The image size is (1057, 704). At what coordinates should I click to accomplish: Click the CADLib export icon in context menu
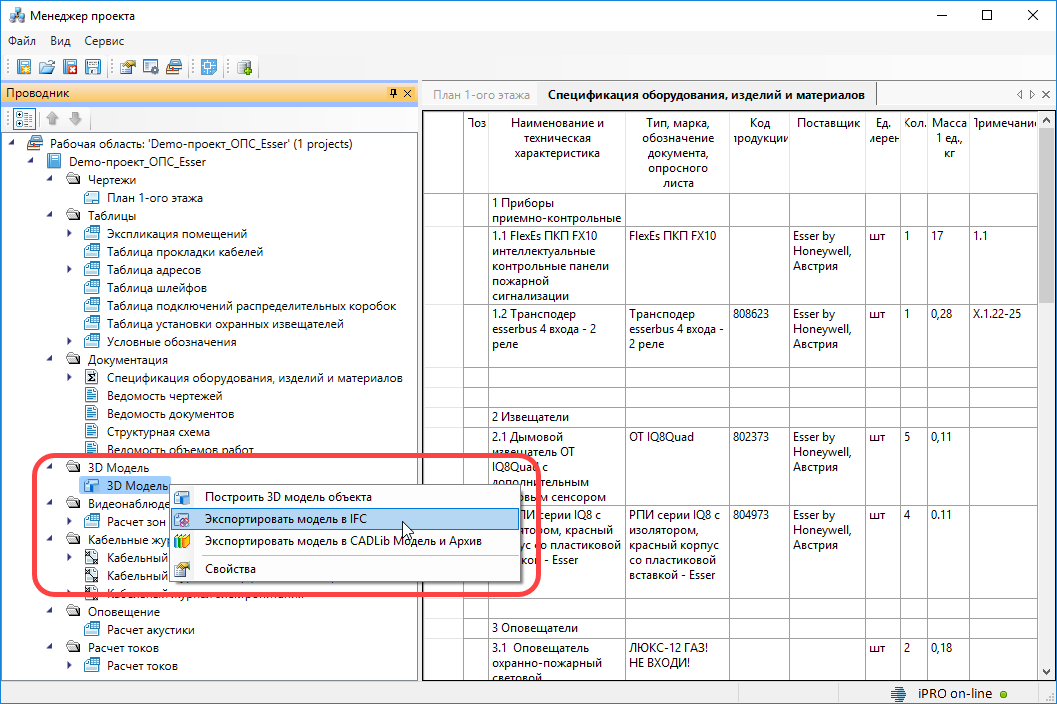tap(183, 541)
